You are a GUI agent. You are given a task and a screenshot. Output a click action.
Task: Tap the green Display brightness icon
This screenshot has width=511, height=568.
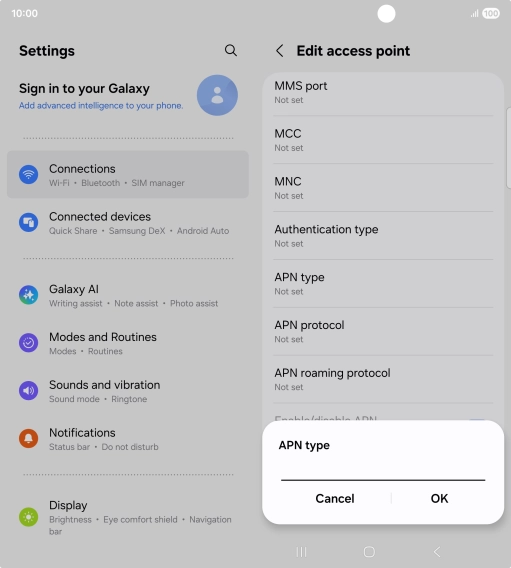click(29, 517)
